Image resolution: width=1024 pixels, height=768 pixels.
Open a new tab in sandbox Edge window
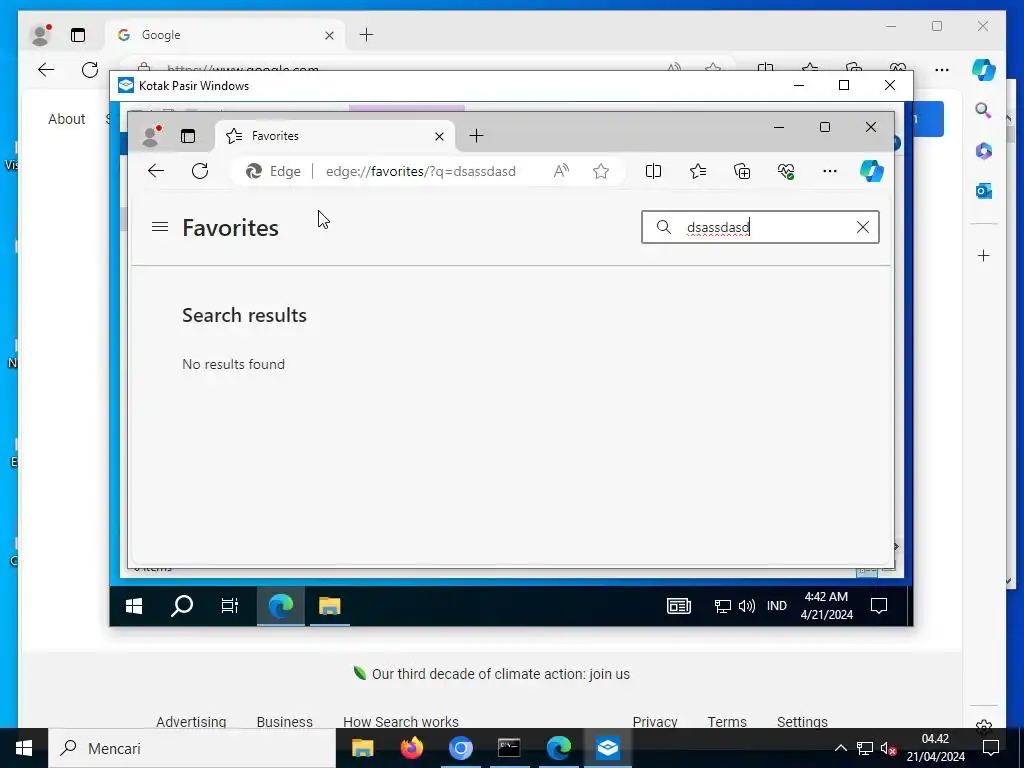click(x=477, y=136)
